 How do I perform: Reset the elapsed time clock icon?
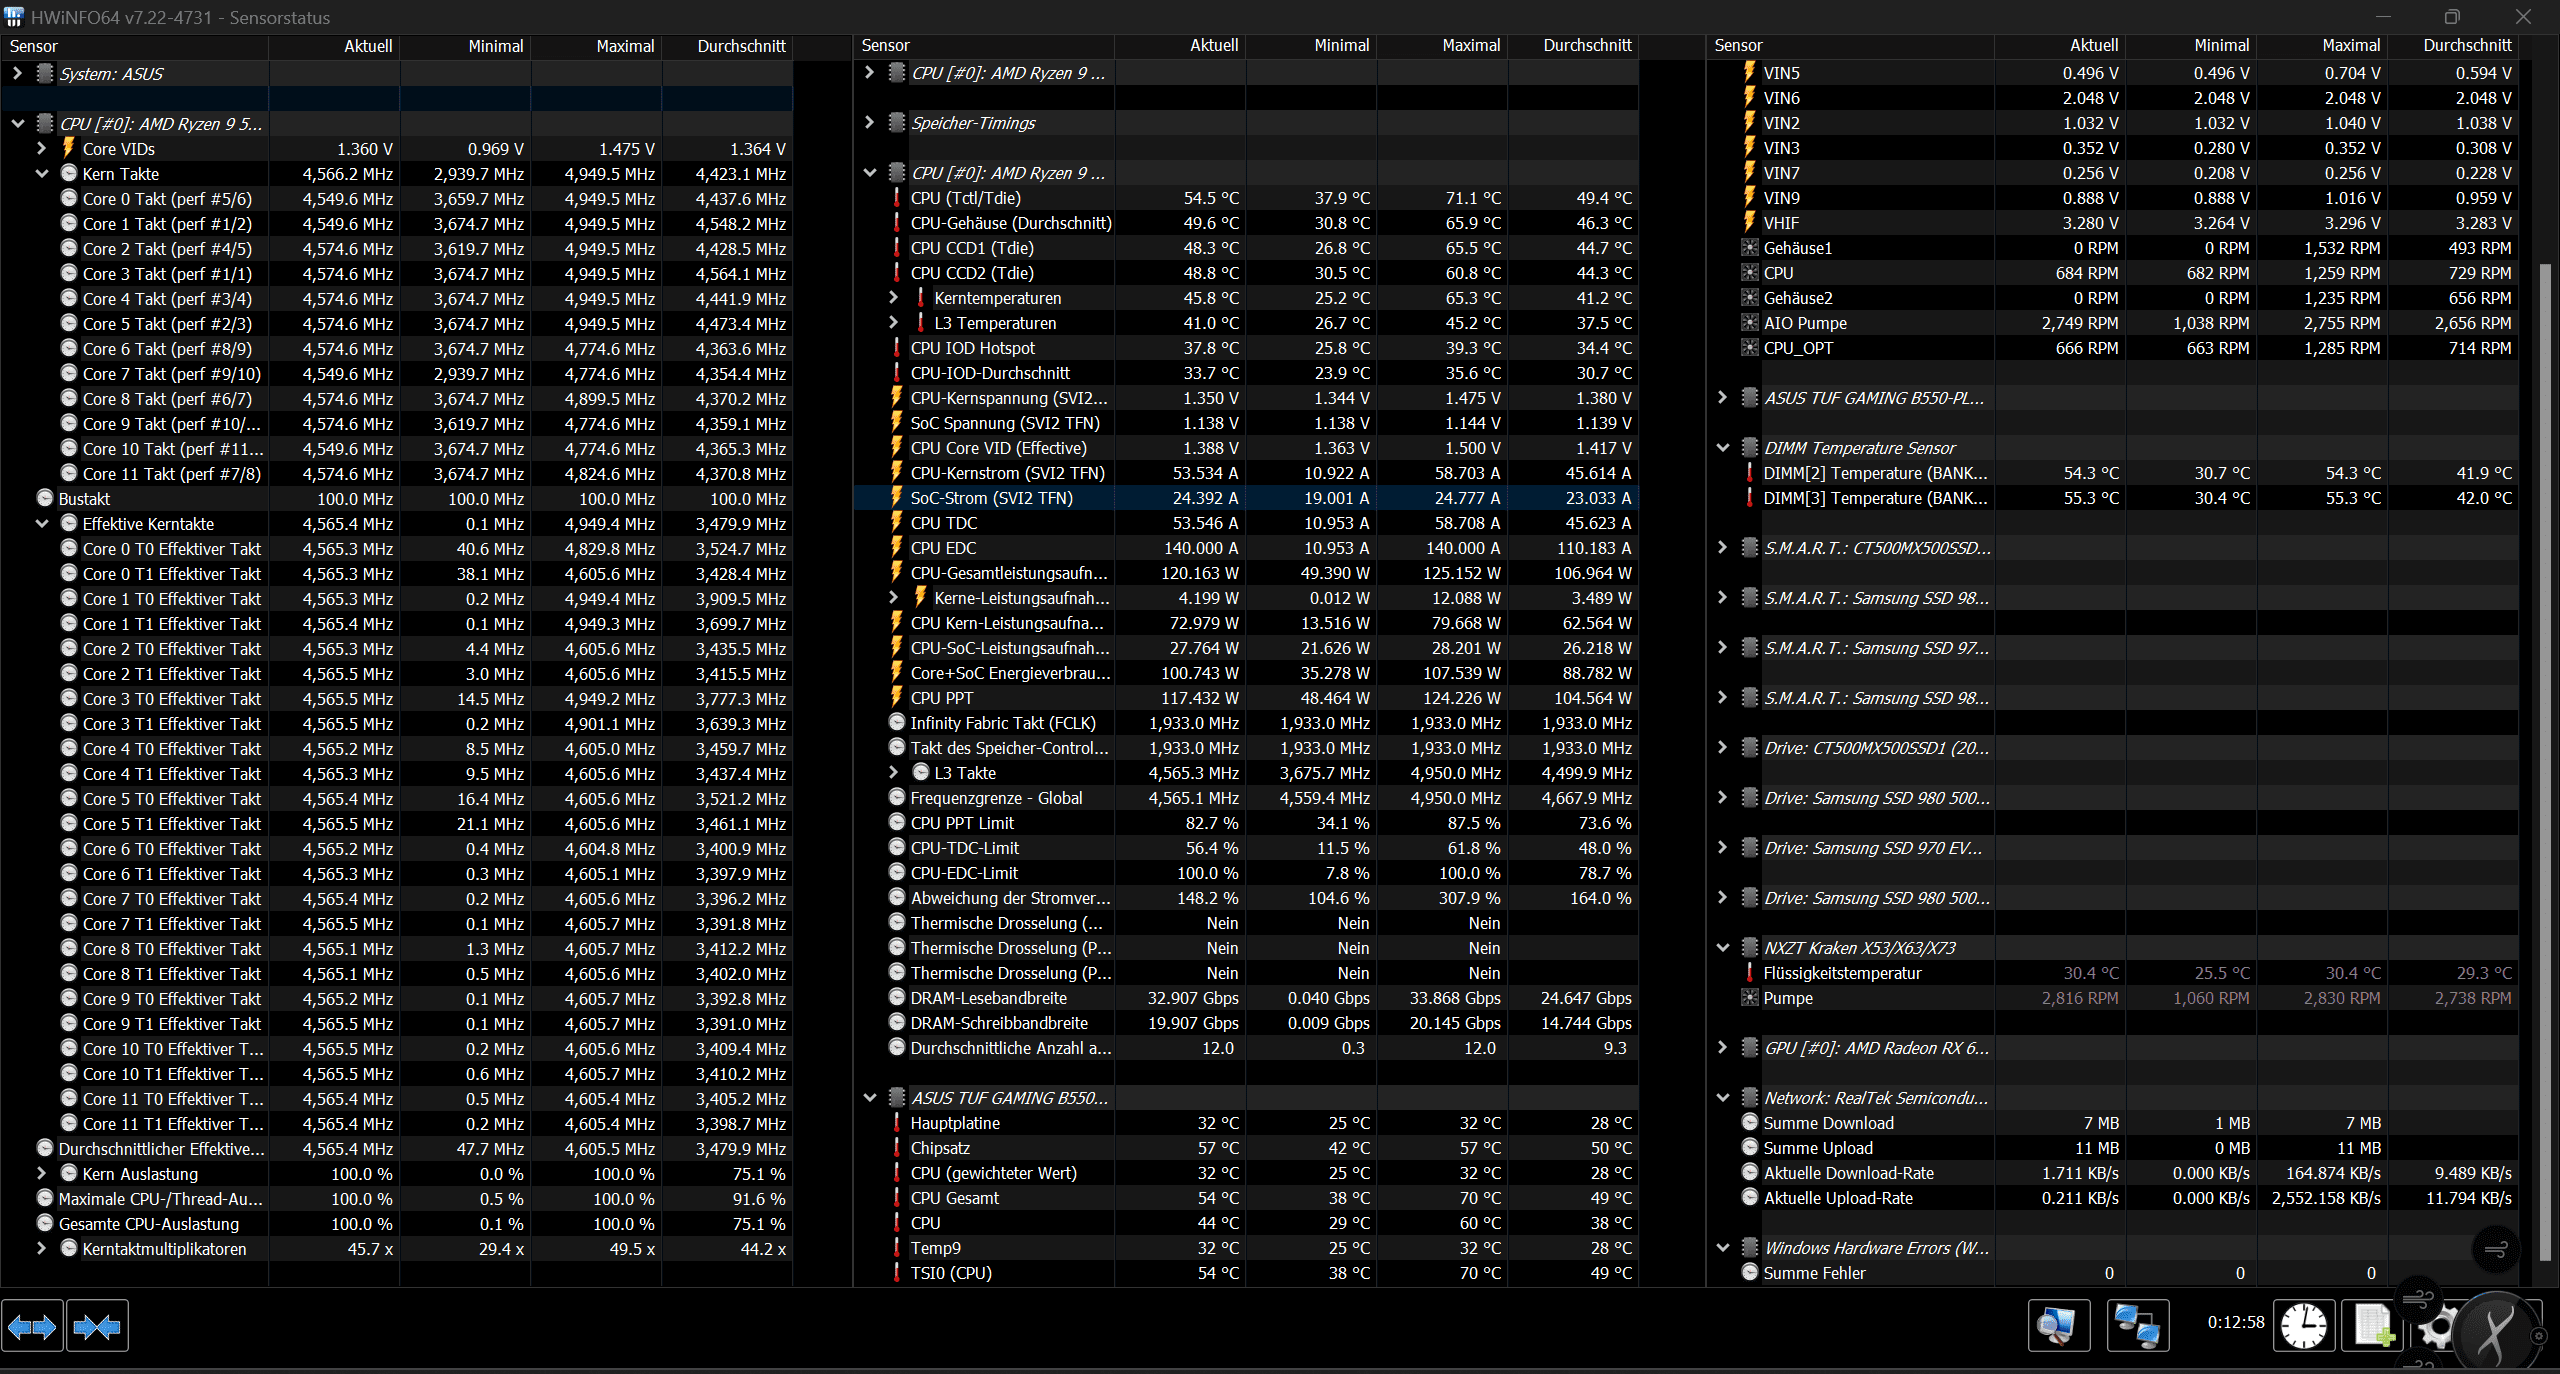pos(2303,1326)
